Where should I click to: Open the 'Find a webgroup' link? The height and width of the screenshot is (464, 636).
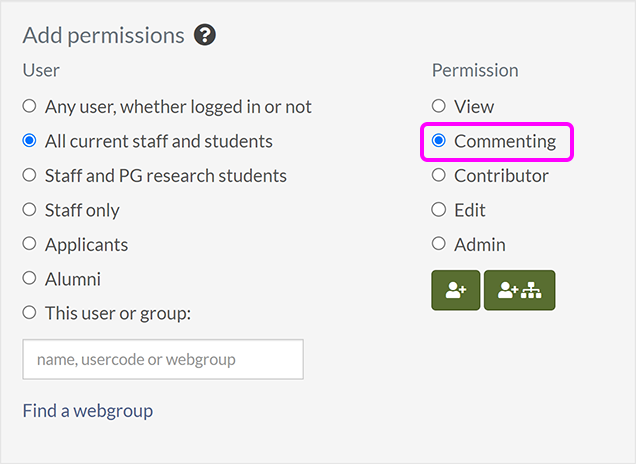click(88, 410)
